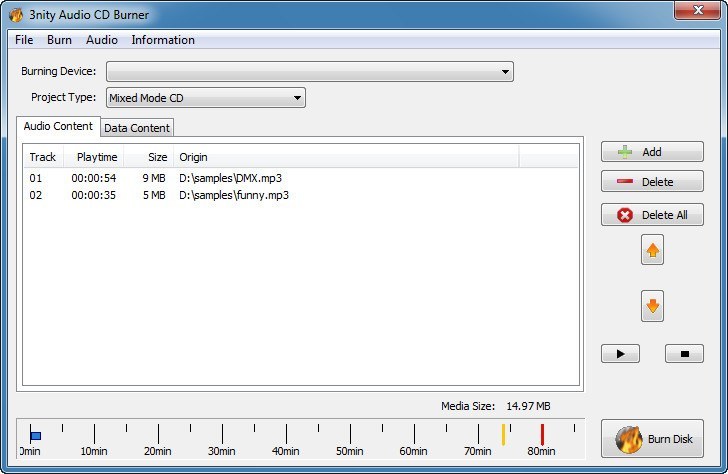Add a new track with Add button
Image resolution: width=728 pixels, height=474 pixels.
[652, 152]
